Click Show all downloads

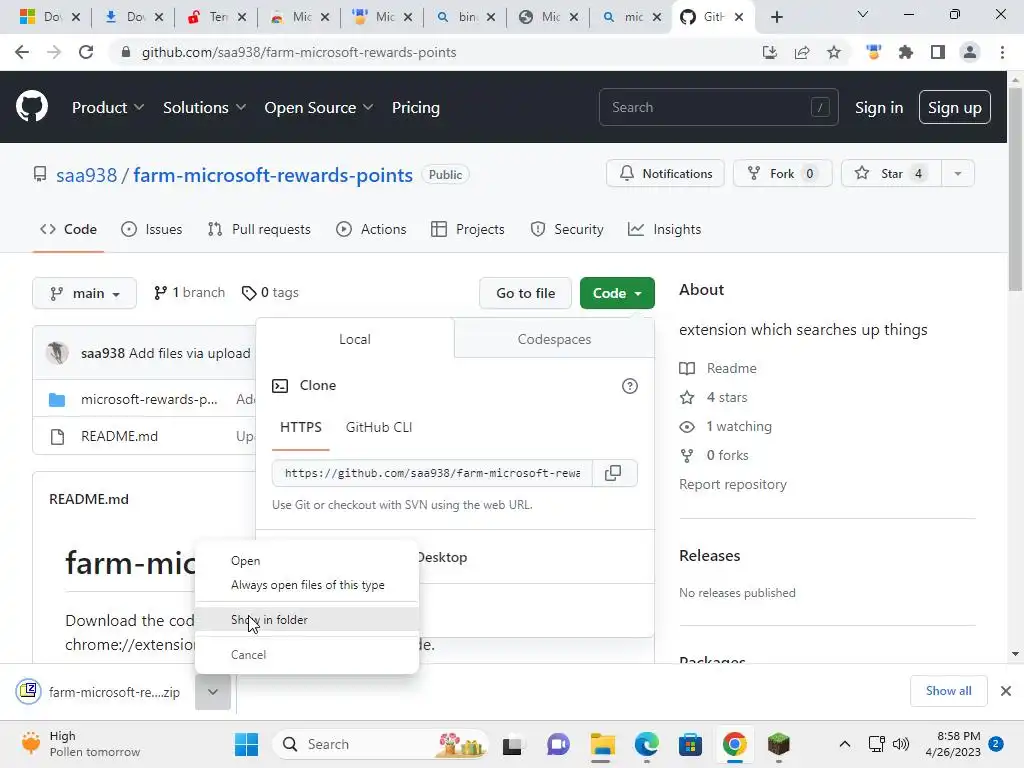[948, 691]
